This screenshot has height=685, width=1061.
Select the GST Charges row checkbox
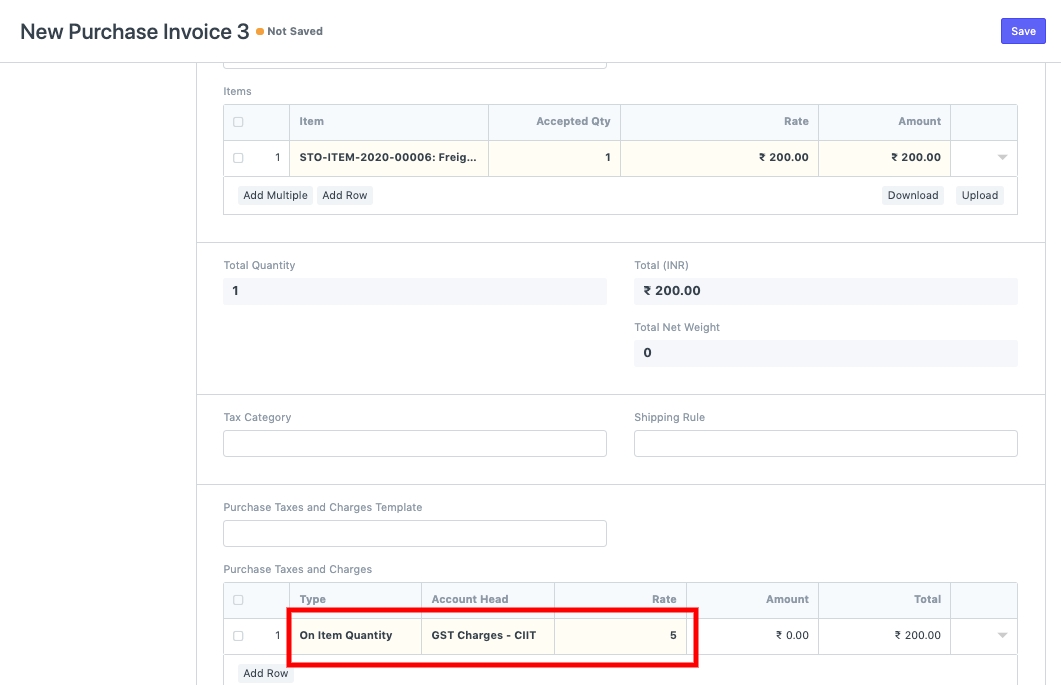point(238,636)
